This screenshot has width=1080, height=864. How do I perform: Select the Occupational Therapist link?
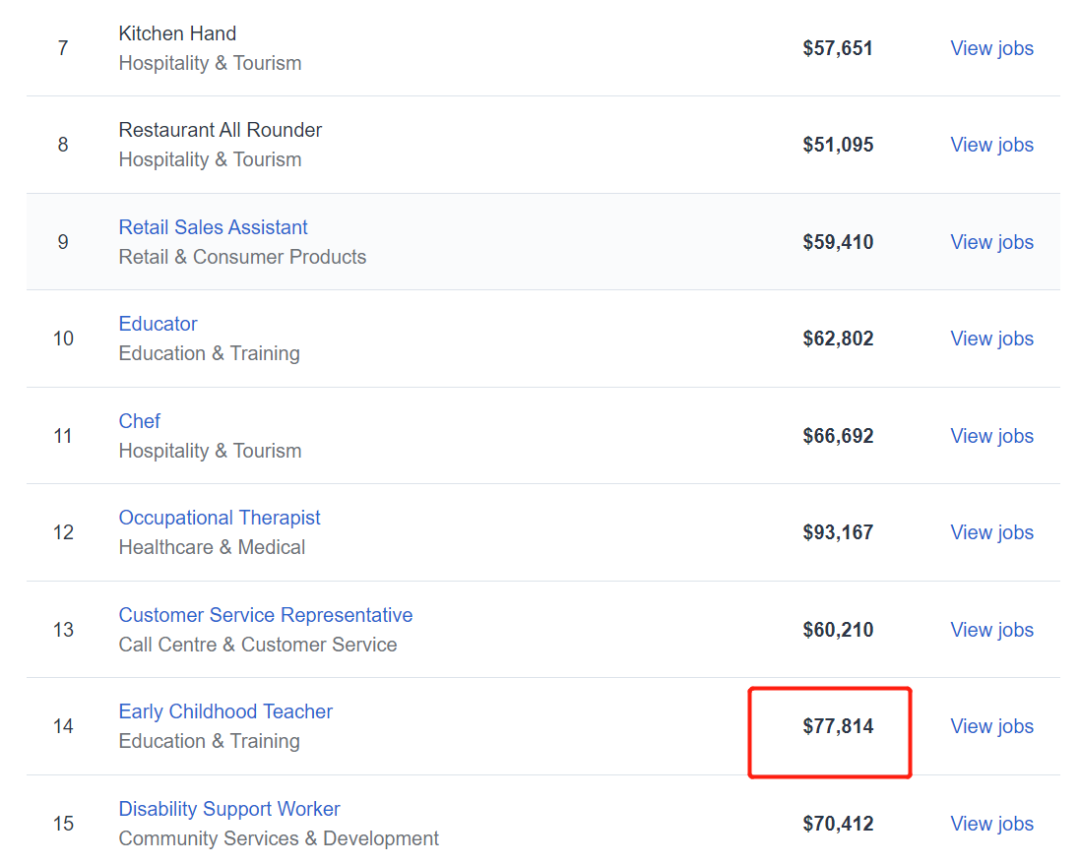click(219, 518)
